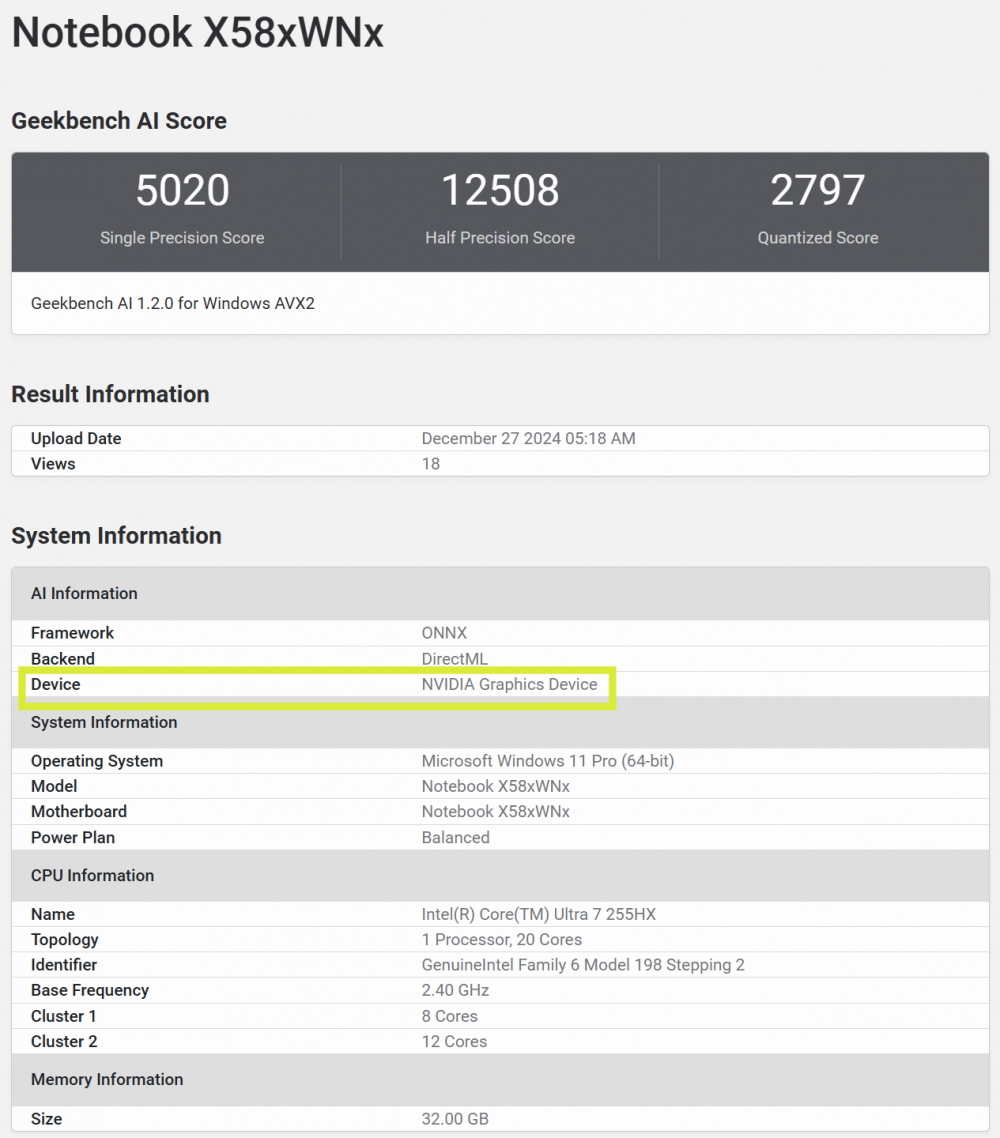Click the DirectML backend value
This screenshot has width=1000, height=1138.
click(454, 658)
